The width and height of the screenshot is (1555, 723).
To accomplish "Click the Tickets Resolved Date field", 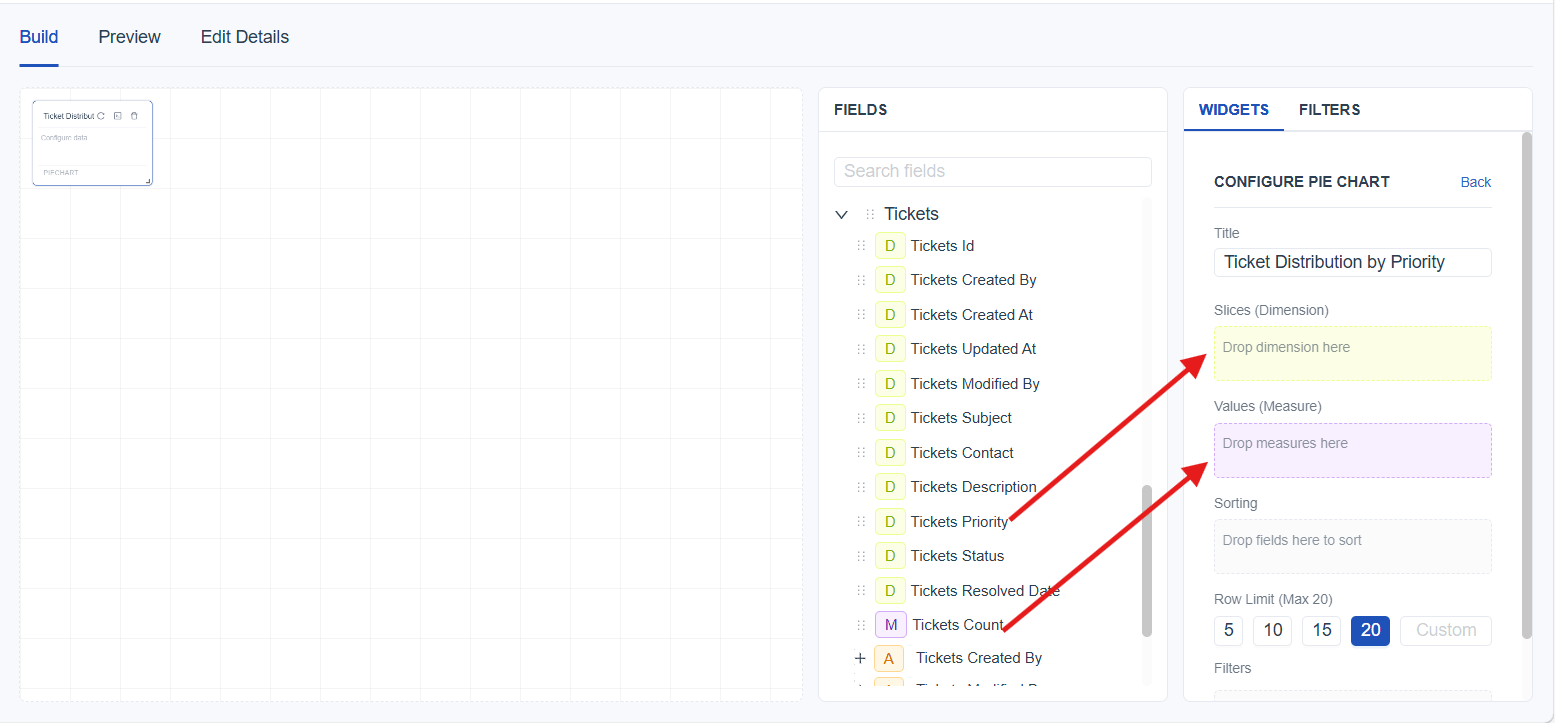I will click(984, 591).
